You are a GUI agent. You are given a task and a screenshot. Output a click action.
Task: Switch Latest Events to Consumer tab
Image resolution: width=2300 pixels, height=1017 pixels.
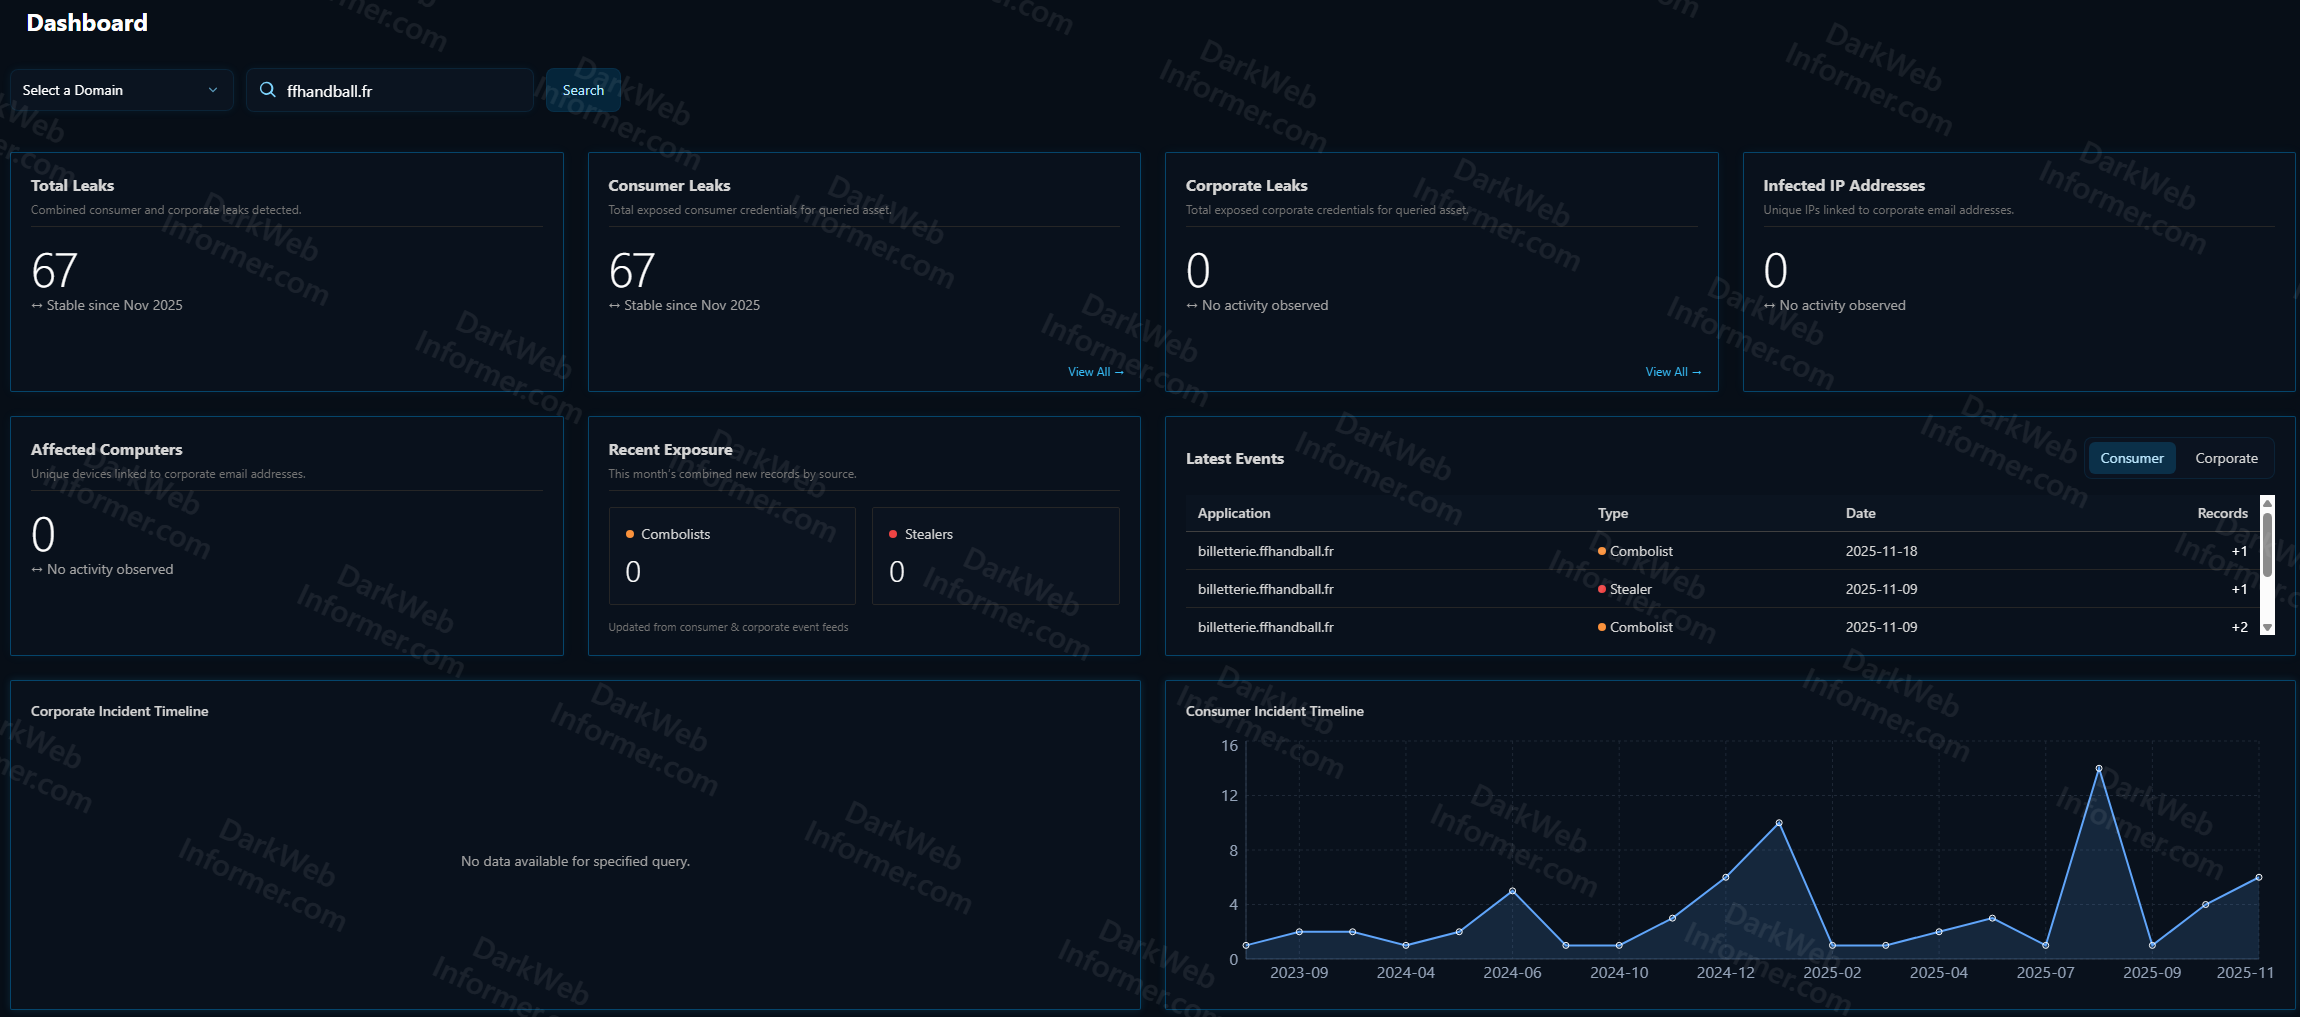pyautogui.click(x=2131, y=458)
